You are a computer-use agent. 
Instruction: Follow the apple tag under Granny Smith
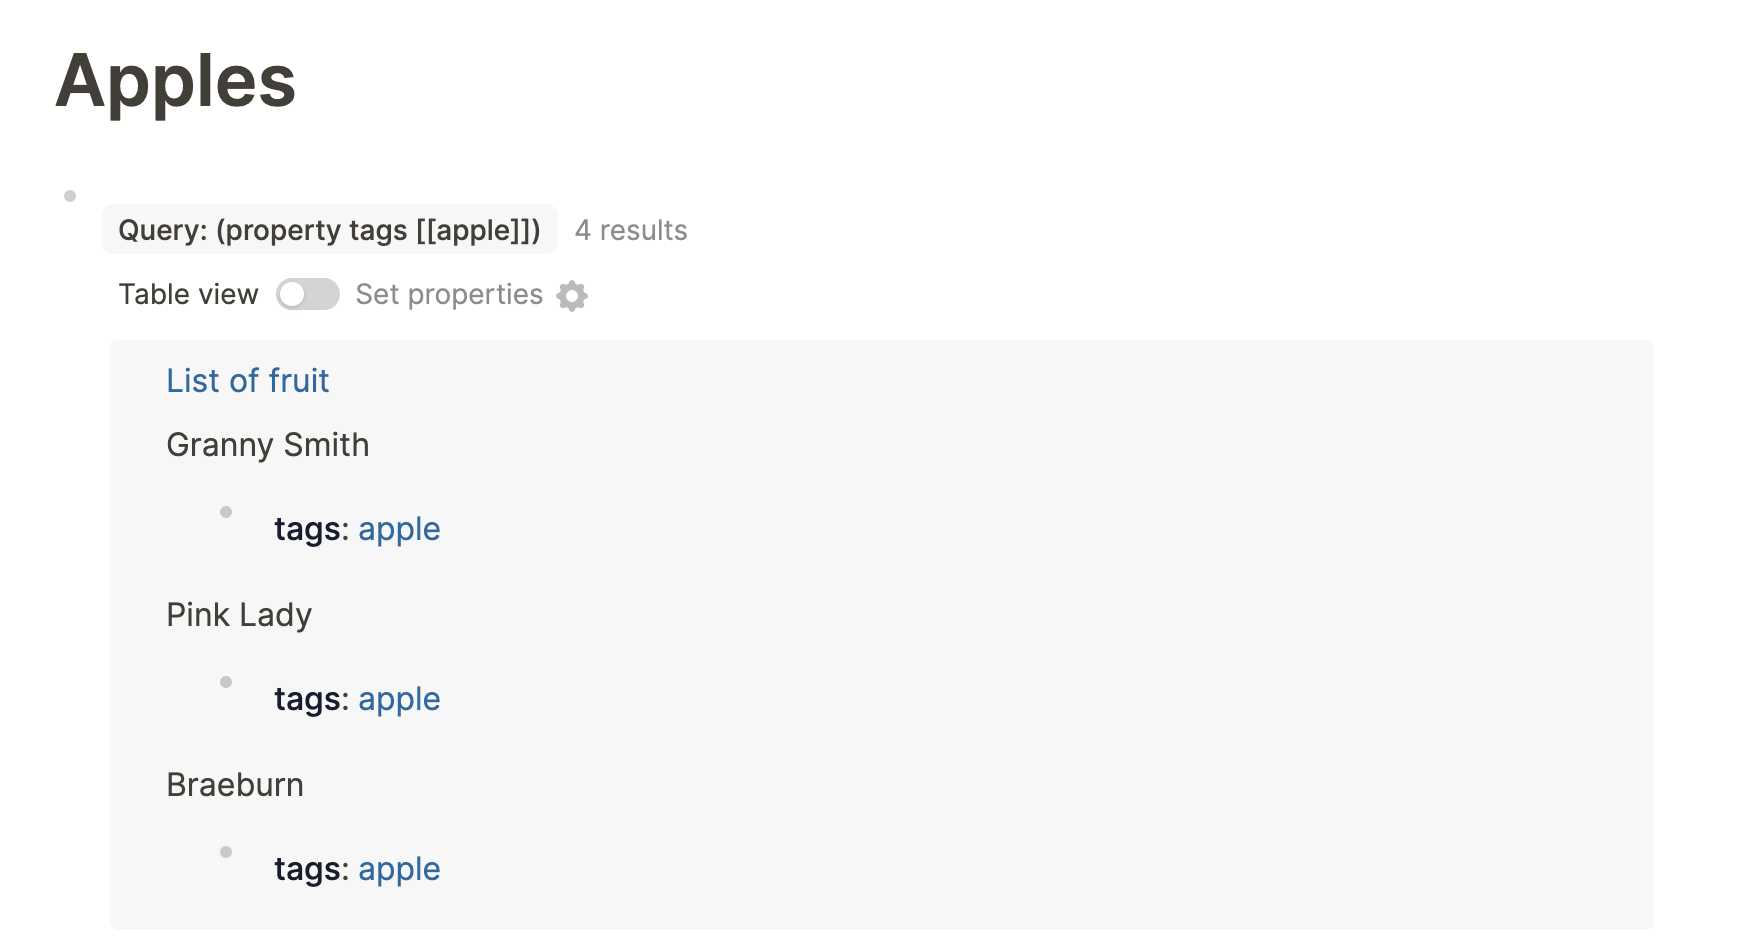(399, 529)
